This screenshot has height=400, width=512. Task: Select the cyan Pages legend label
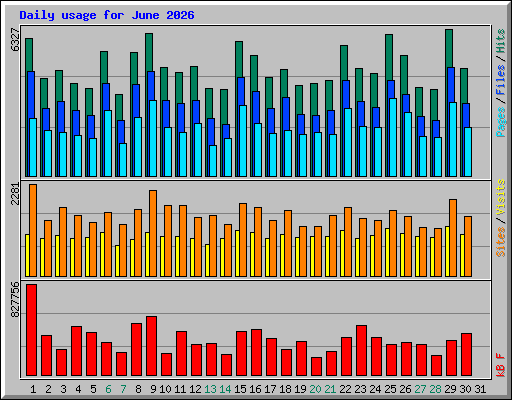(501, 122)
